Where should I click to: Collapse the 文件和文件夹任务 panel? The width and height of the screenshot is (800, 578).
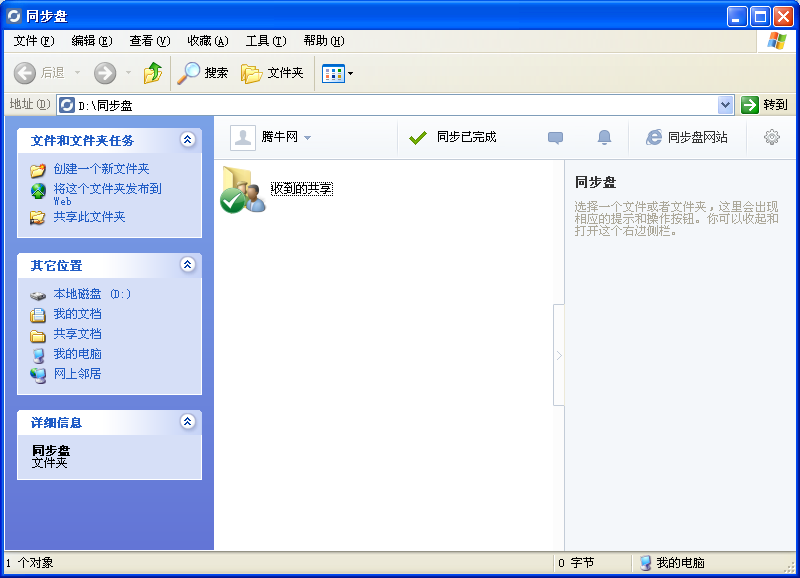[188, 139]
